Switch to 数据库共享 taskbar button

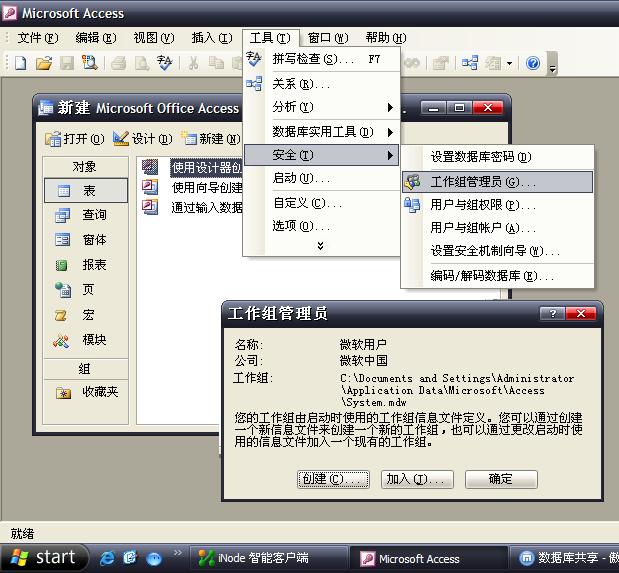[565, 558]
